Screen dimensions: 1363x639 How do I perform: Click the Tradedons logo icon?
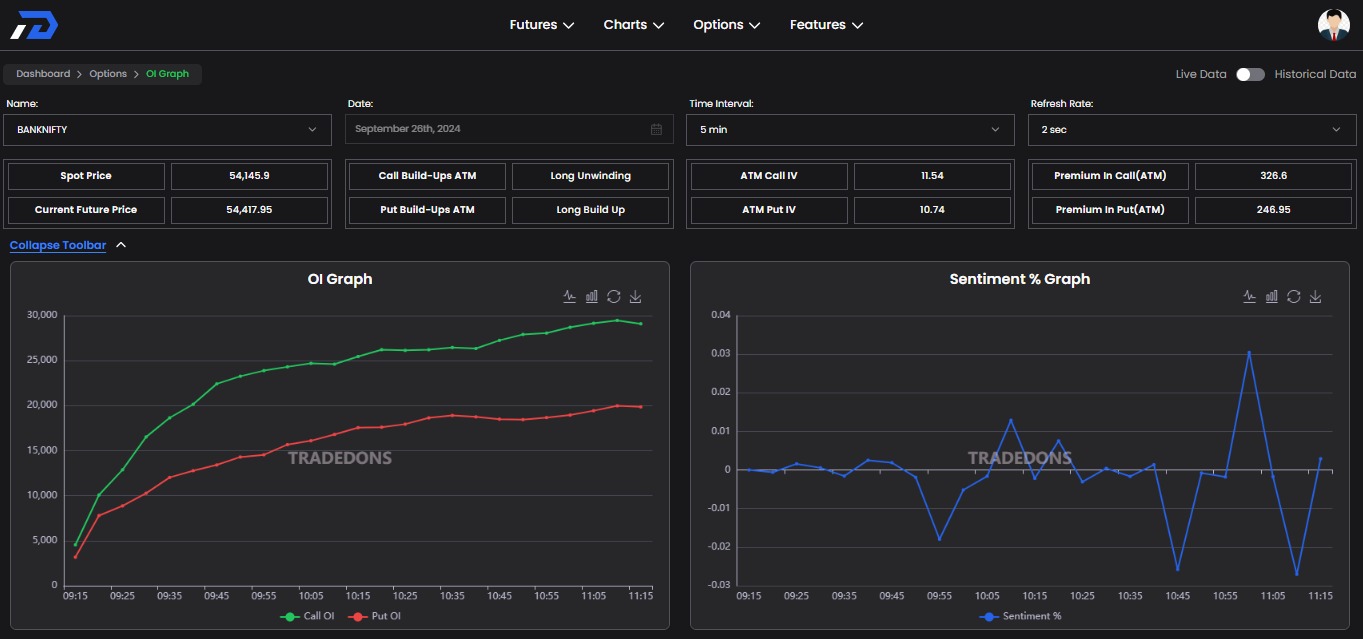tap(34, 25)
